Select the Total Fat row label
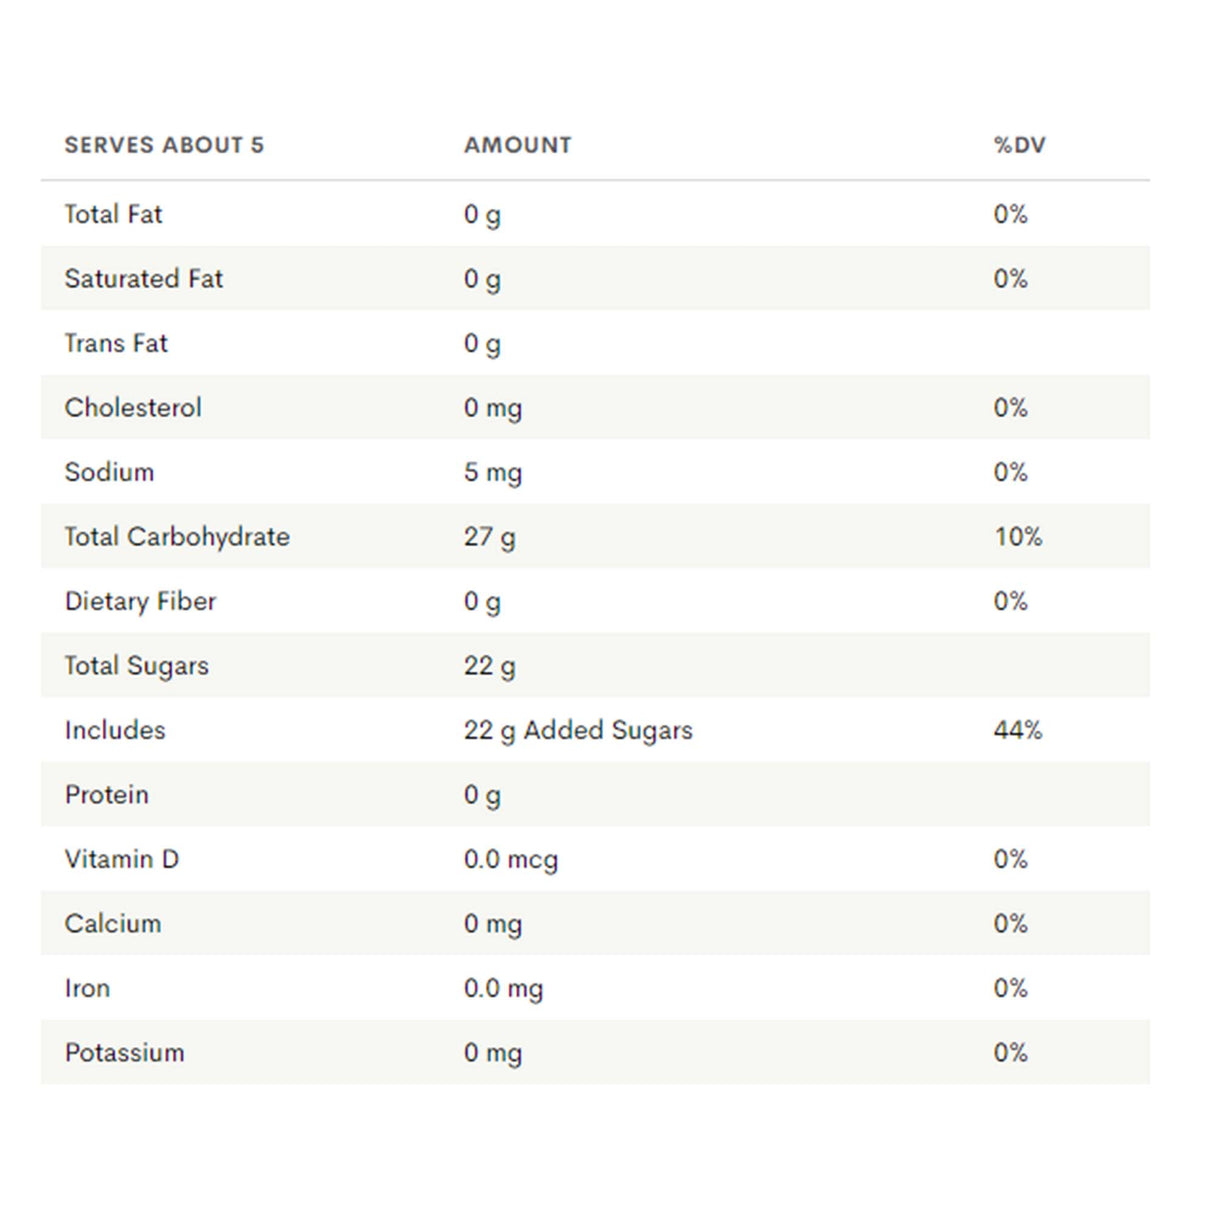Viewport: 1214px width, 1214px height. [x=113, y=214]
